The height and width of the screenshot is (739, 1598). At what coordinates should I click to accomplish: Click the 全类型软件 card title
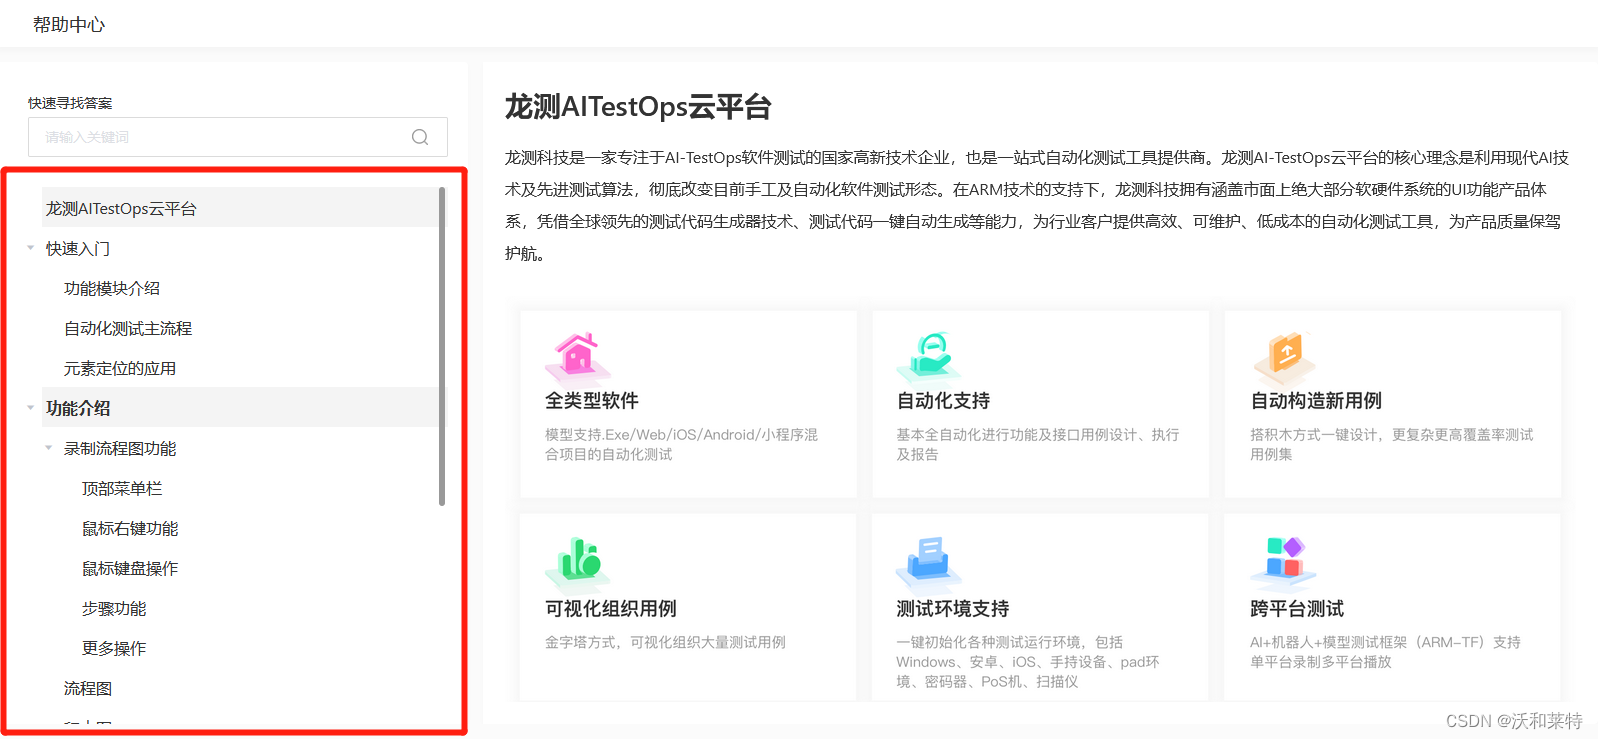pyautogui.click(x=592, y=400)
